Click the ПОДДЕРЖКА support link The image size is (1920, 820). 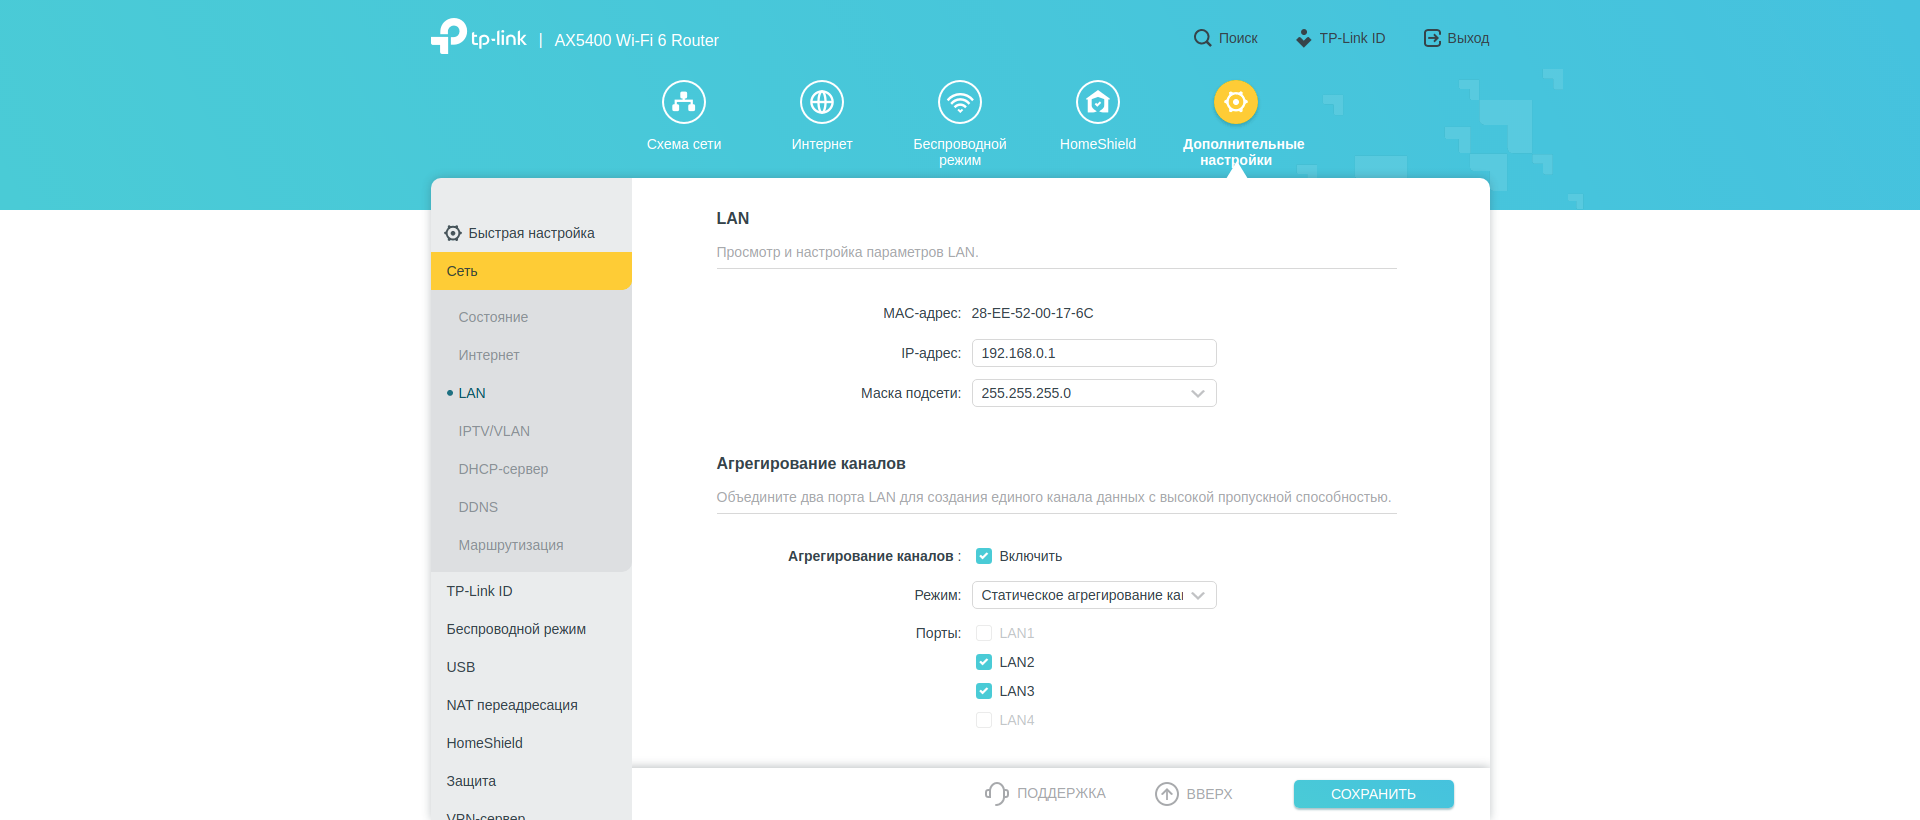point(1046,793)
